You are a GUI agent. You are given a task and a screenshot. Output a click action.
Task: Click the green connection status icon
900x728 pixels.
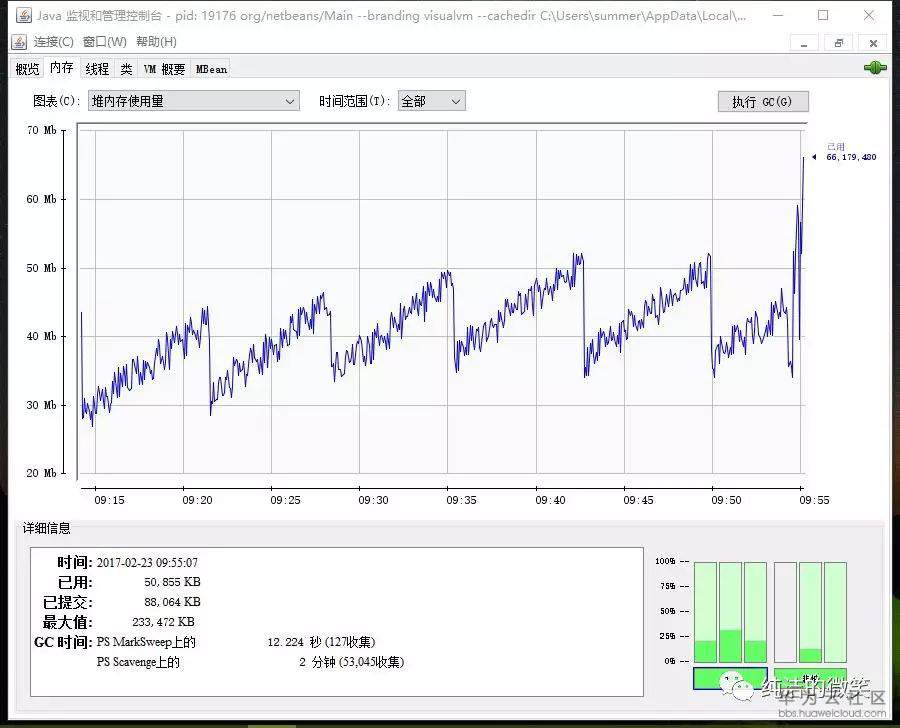click(x=875, y=68)
